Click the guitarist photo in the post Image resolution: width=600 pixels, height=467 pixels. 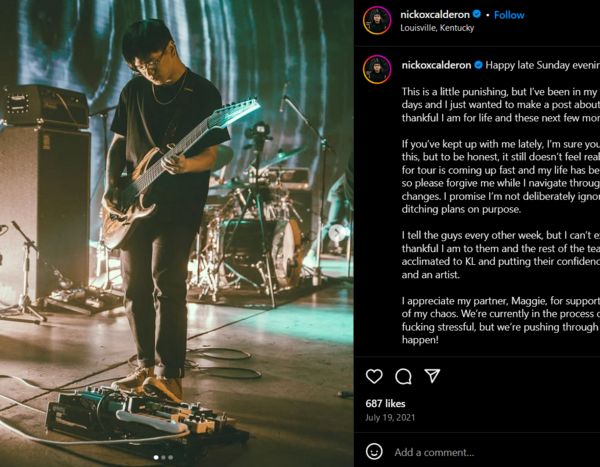[177, 234]
